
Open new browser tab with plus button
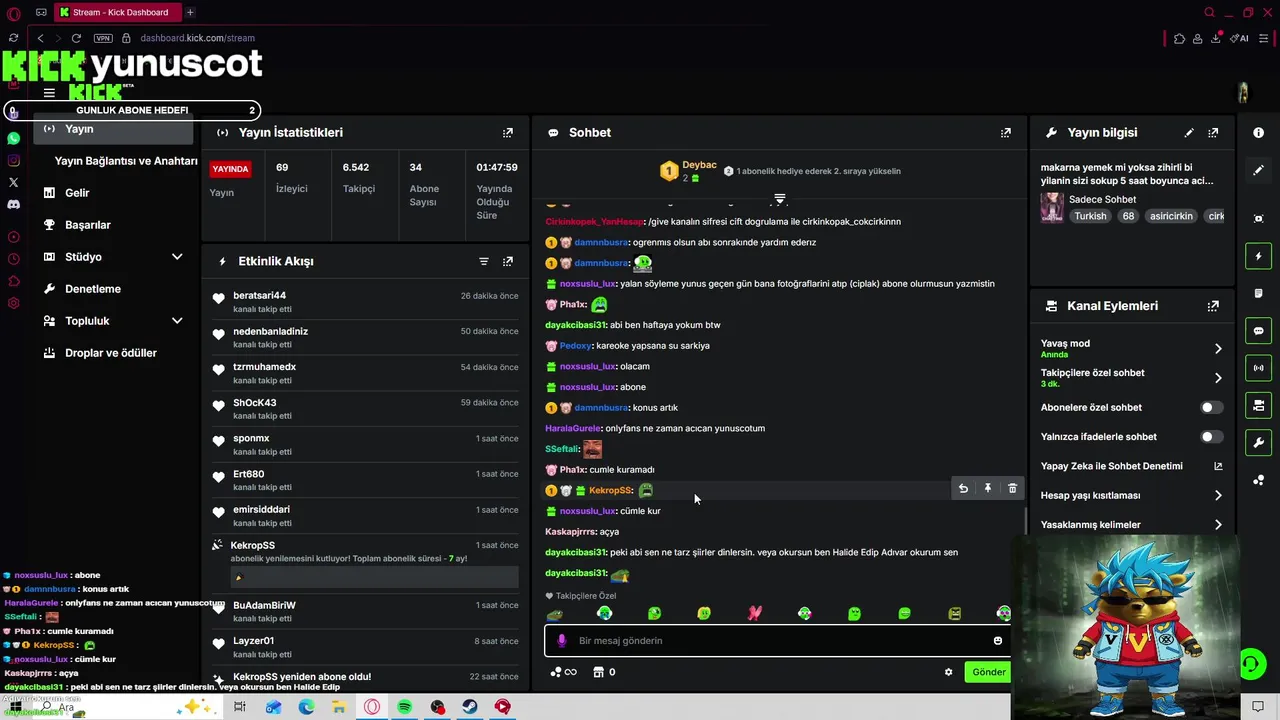pyautogui.click(x=190, y=12)
